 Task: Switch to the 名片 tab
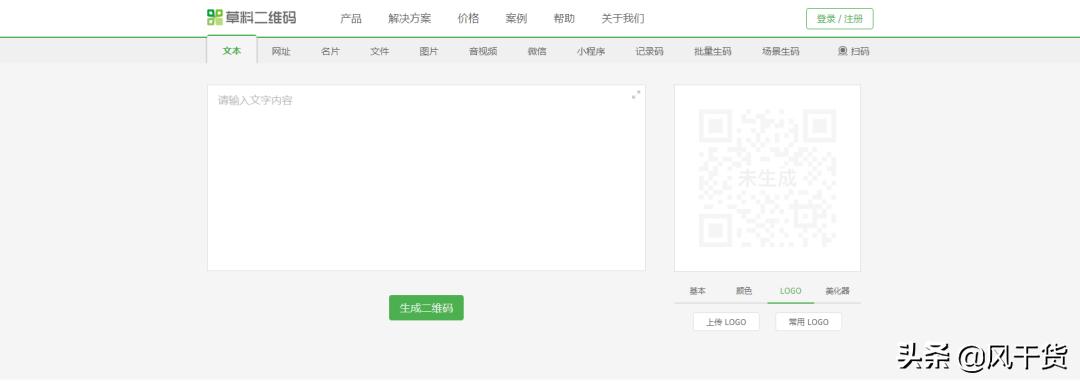pyautogui.click(x=331, y=51)
